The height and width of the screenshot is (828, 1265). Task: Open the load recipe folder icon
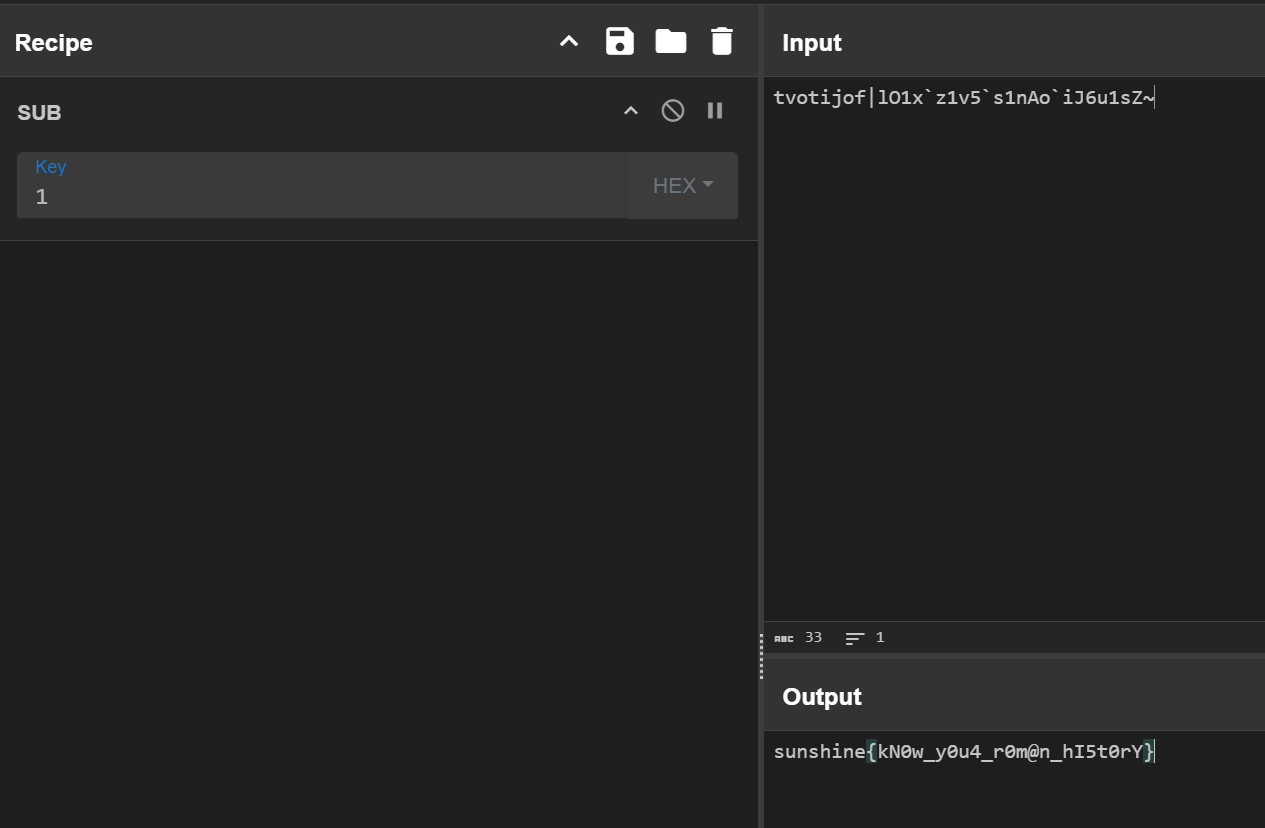point(670,42)
